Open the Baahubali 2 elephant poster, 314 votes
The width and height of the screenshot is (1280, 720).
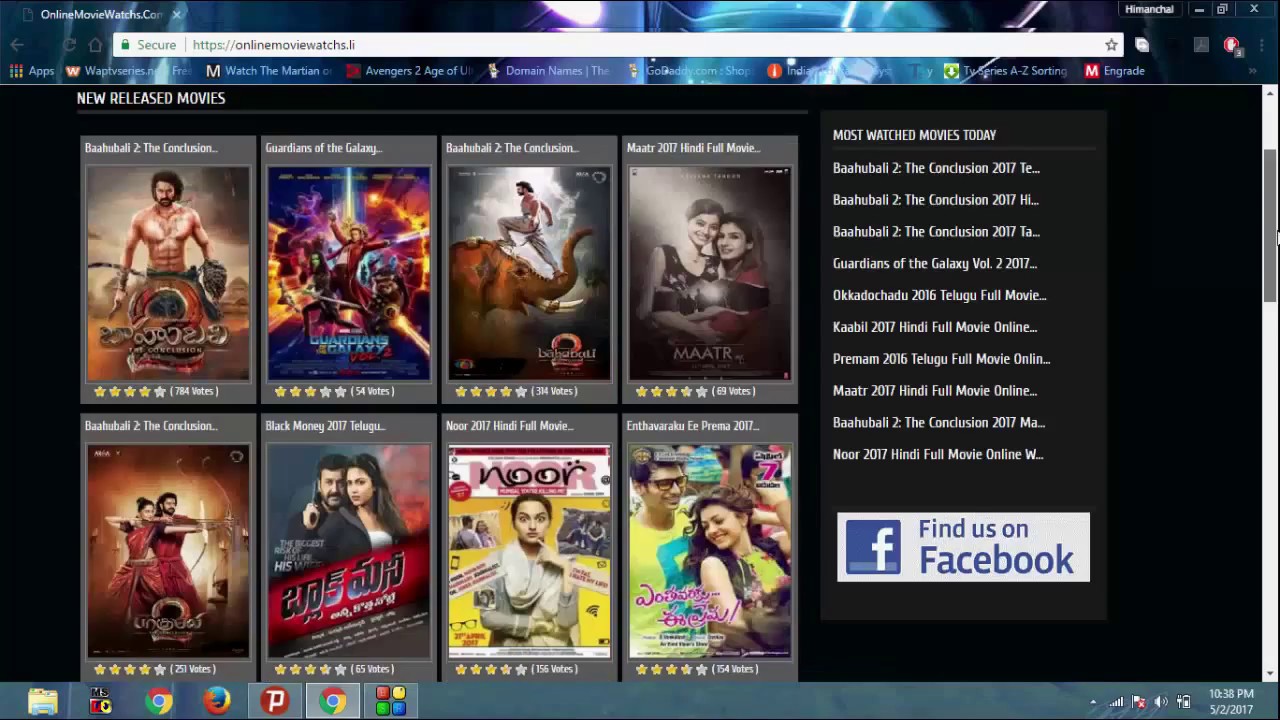click(529, 273)
